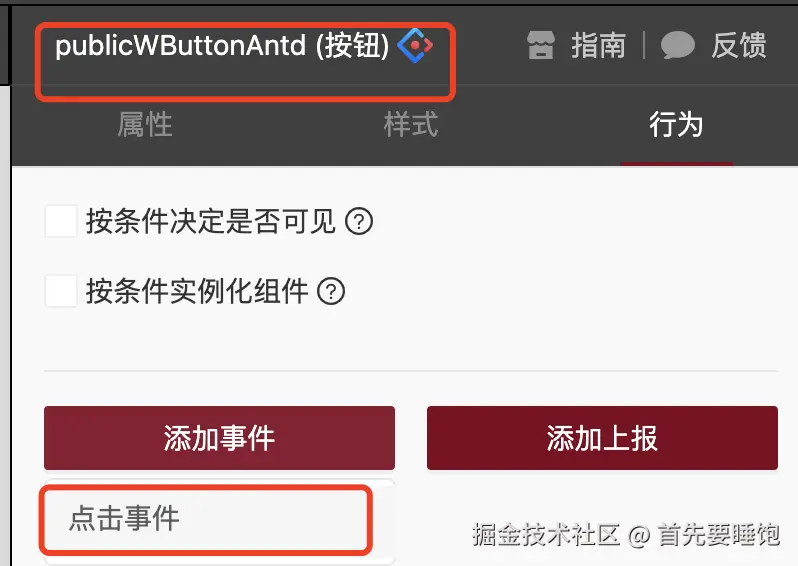Tick the 按条件实例化组件 checkbox
Viewport: 798px width, 566px height.
61,292
